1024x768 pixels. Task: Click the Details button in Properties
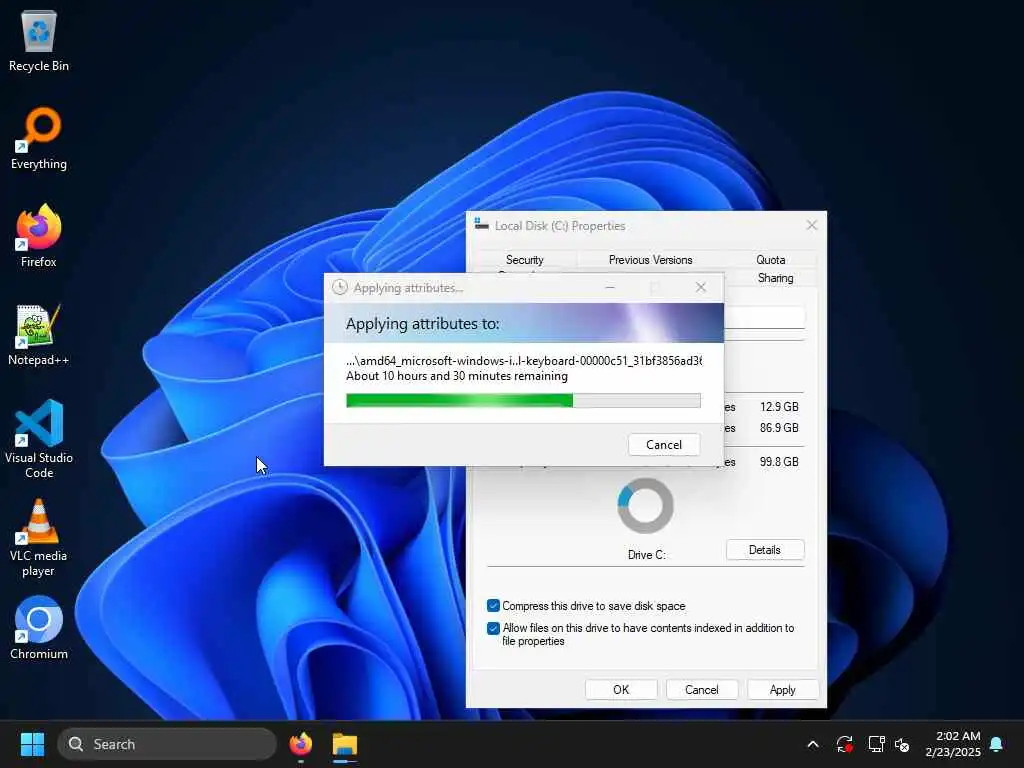click(765, 550)
